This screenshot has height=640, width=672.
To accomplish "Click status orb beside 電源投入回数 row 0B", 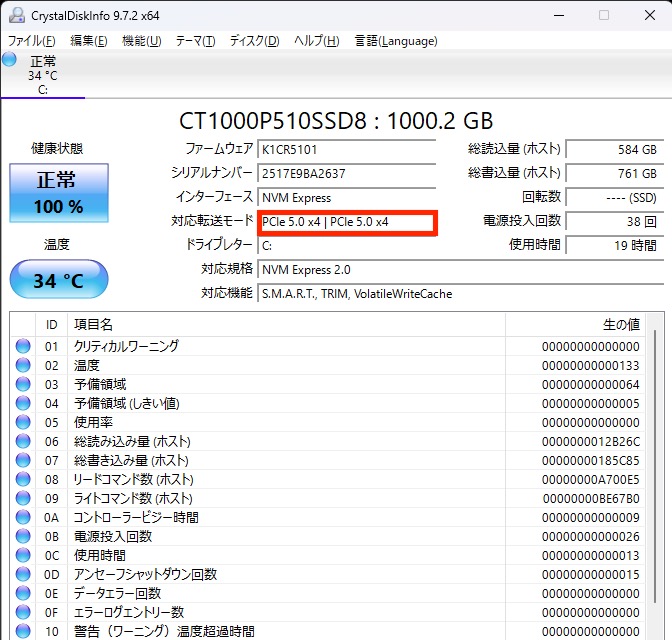I will pyautogui.click(x=23, y=536).
